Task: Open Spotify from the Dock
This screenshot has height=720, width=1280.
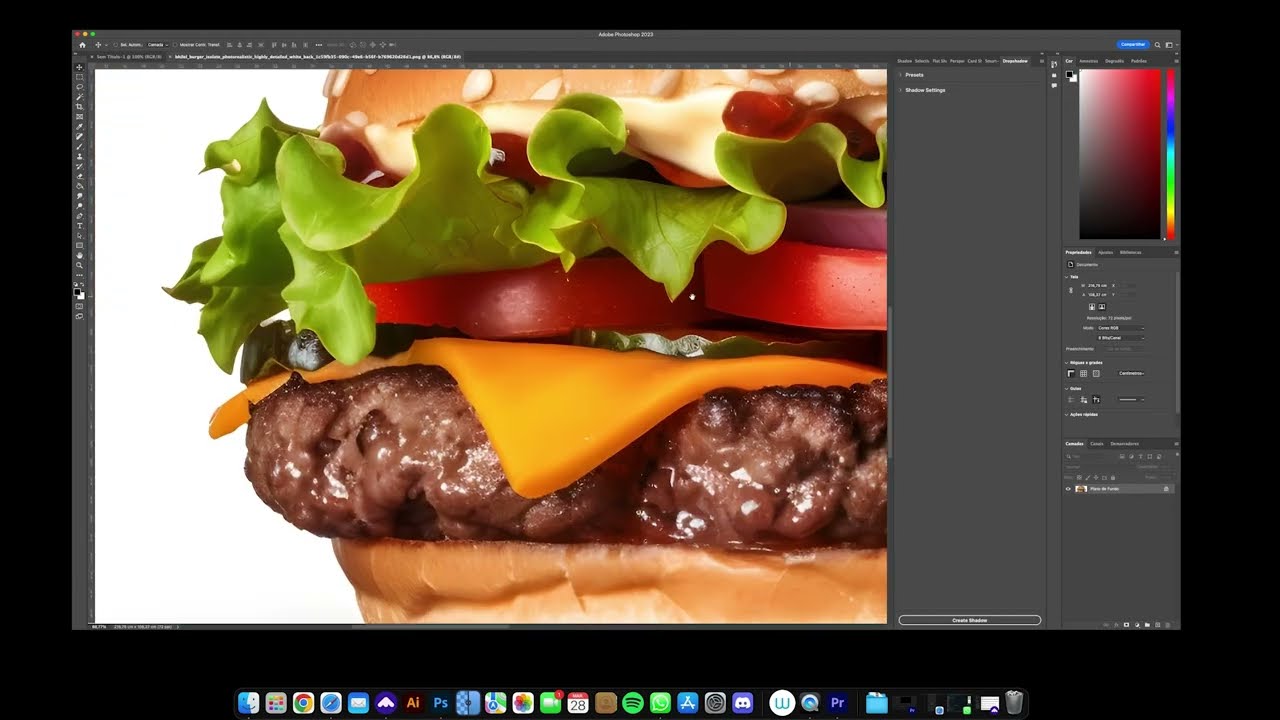Action: pos(632,703)
